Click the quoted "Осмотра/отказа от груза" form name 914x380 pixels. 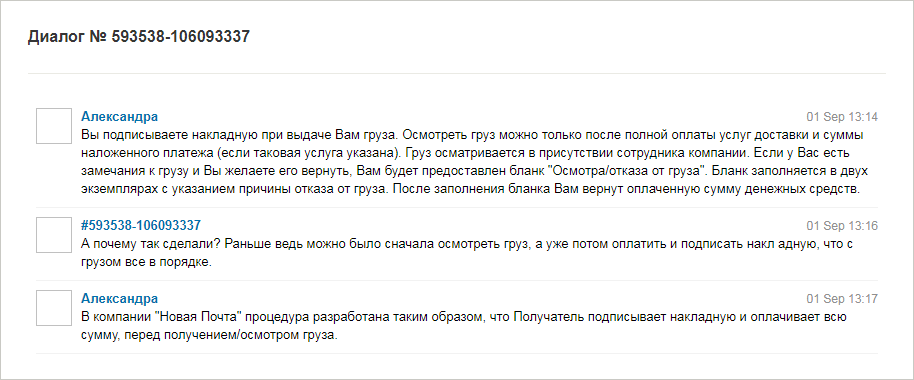point(628,172)
